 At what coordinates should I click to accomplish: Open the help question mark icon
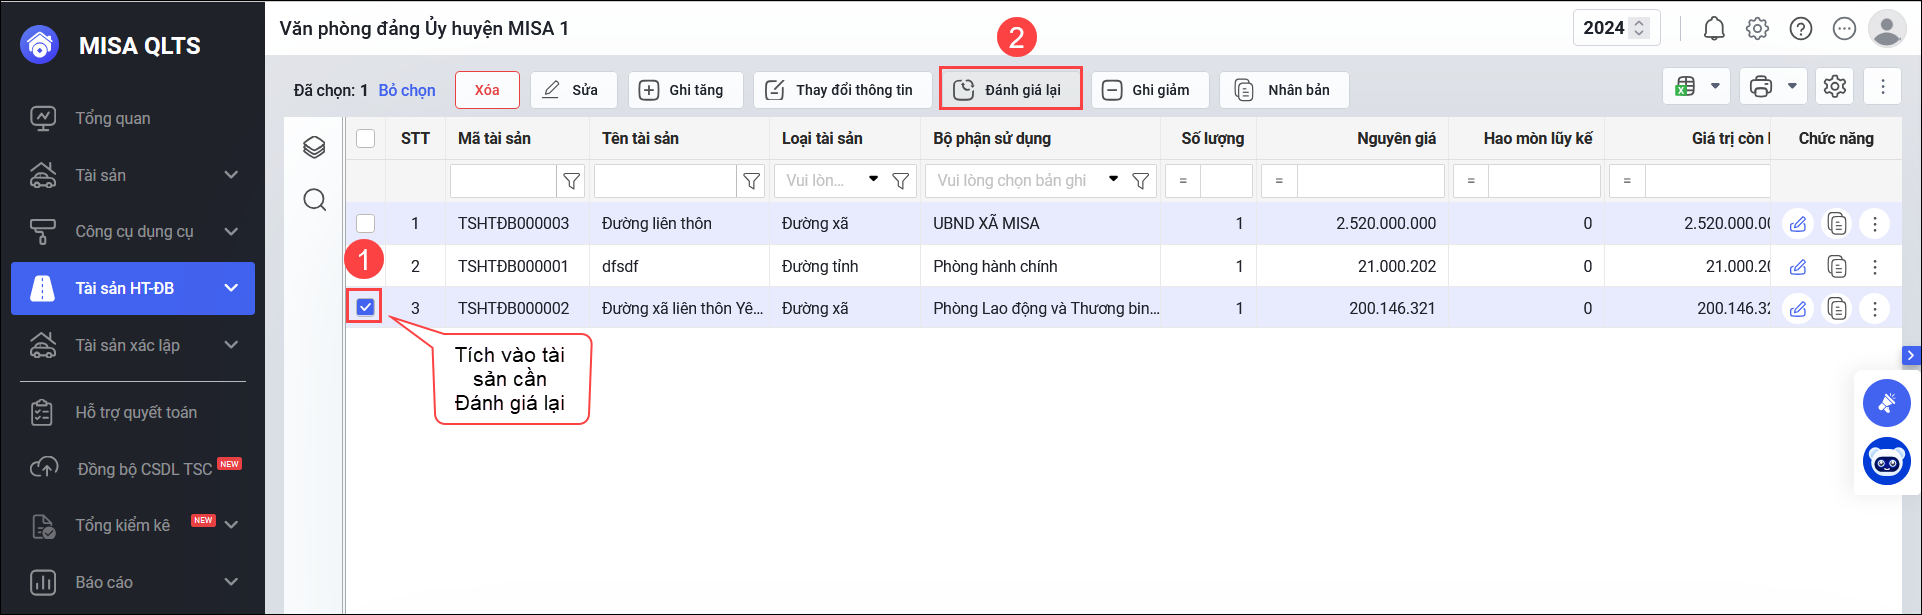[x=1801, y=29]
